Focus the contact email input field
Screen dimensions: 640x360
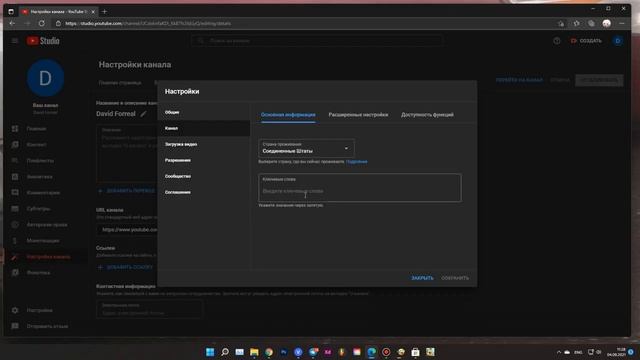tap(149, 309)
